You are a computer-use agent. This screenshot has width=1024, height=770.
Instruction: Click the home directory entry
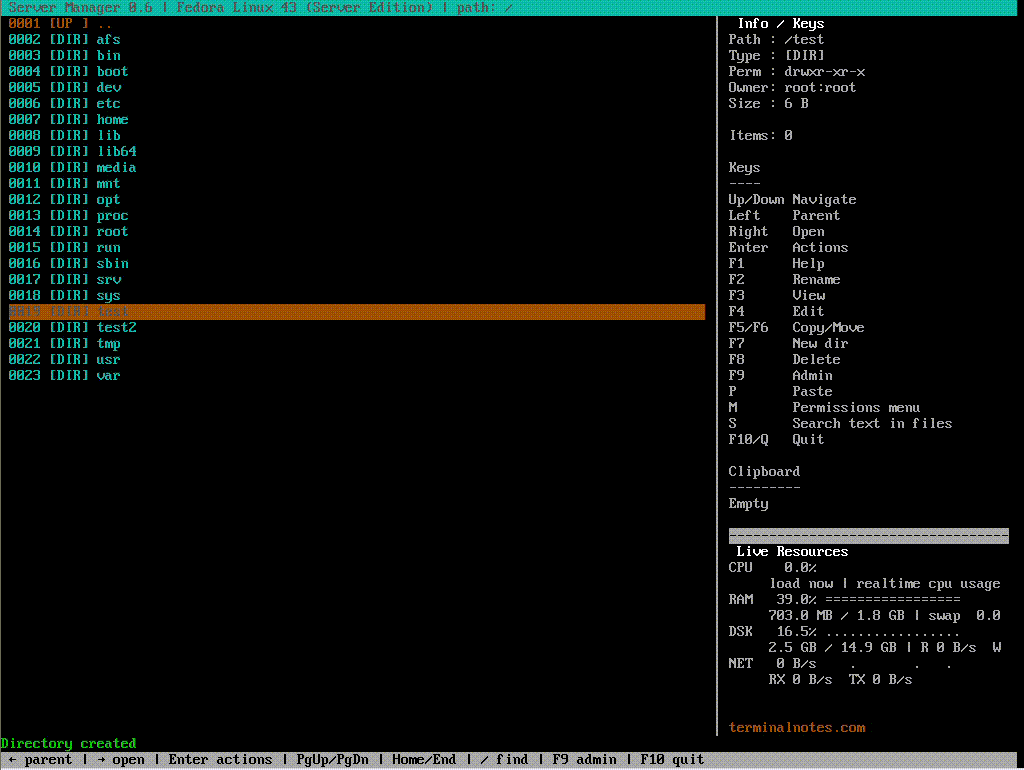[68, 119]
